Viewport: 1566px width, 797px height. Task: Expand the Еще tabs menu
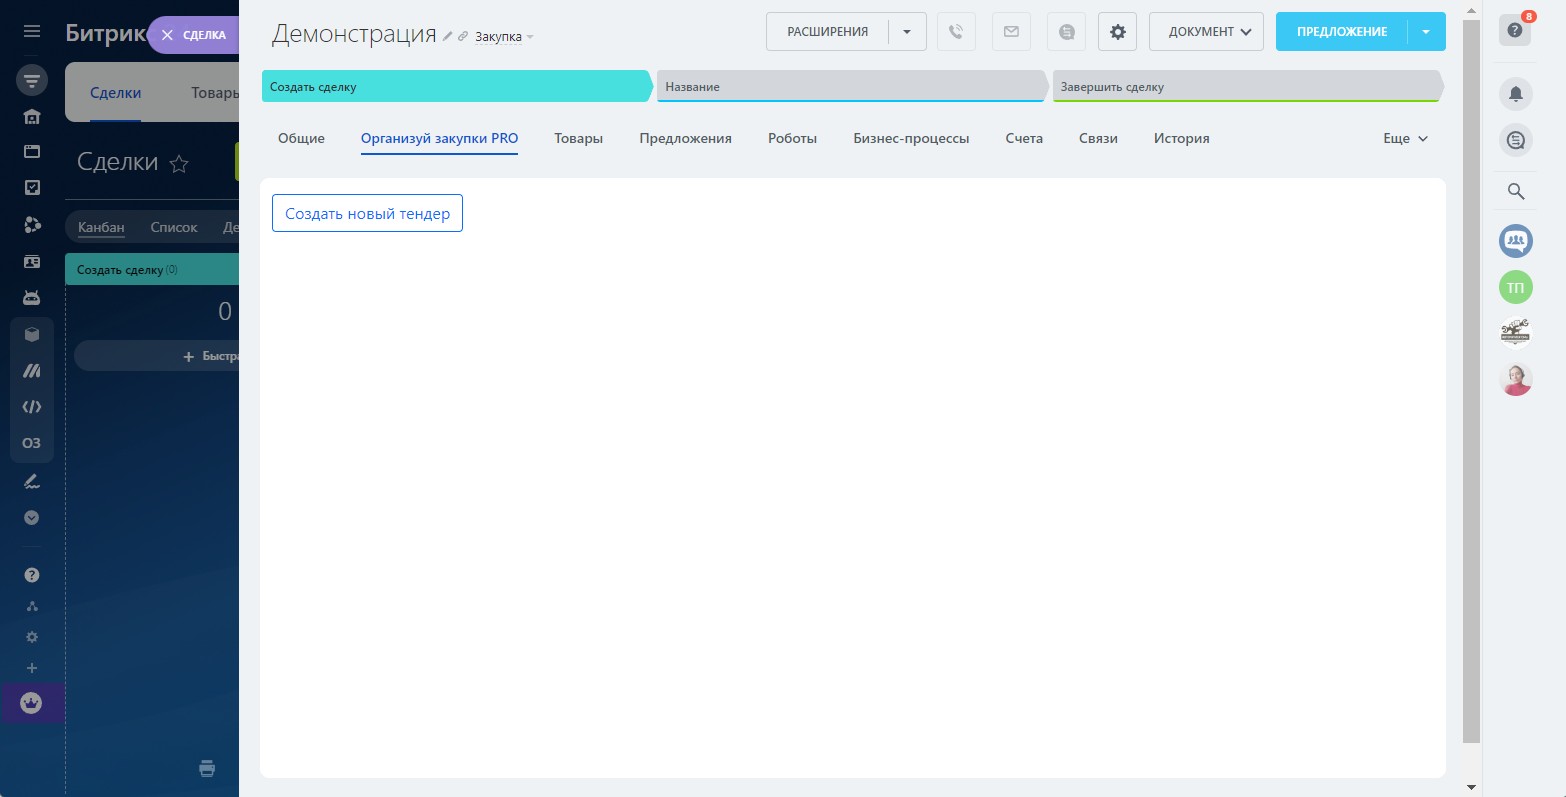tap(1405, 139)
